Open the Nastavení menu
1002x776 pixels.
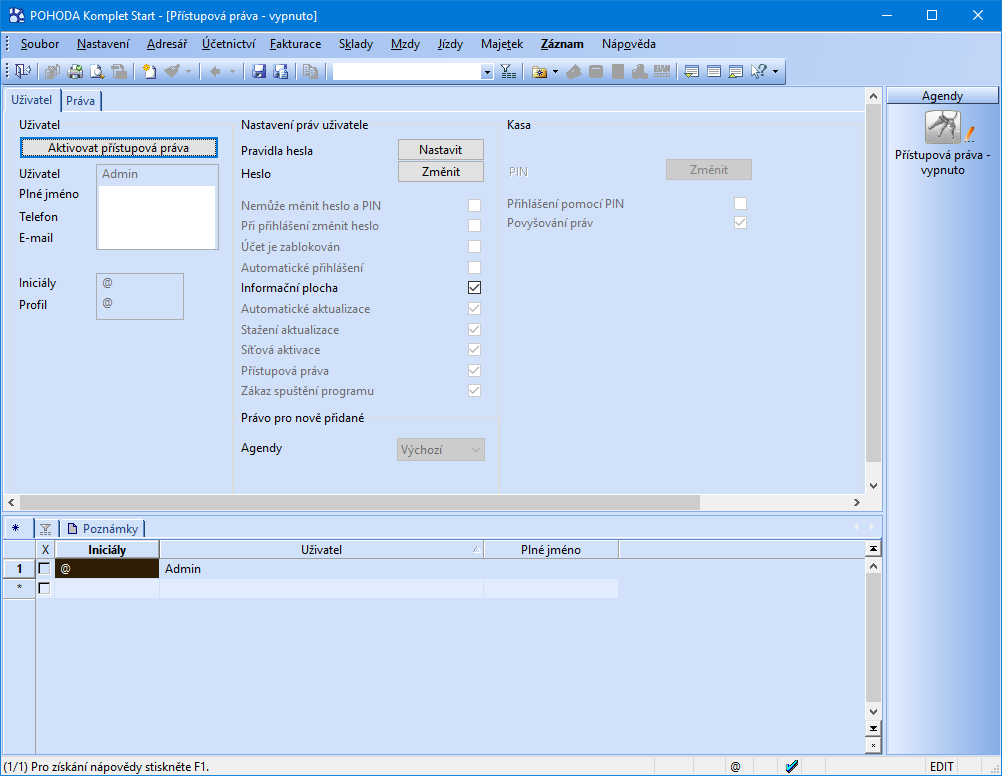click(103, 44)
